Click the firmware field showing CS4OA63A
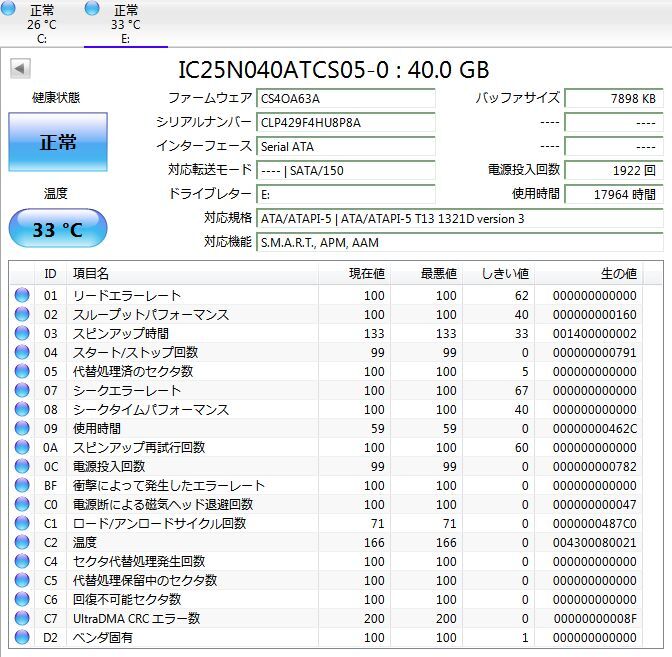The height and width of the screenshot is (657, 672). 346,98
